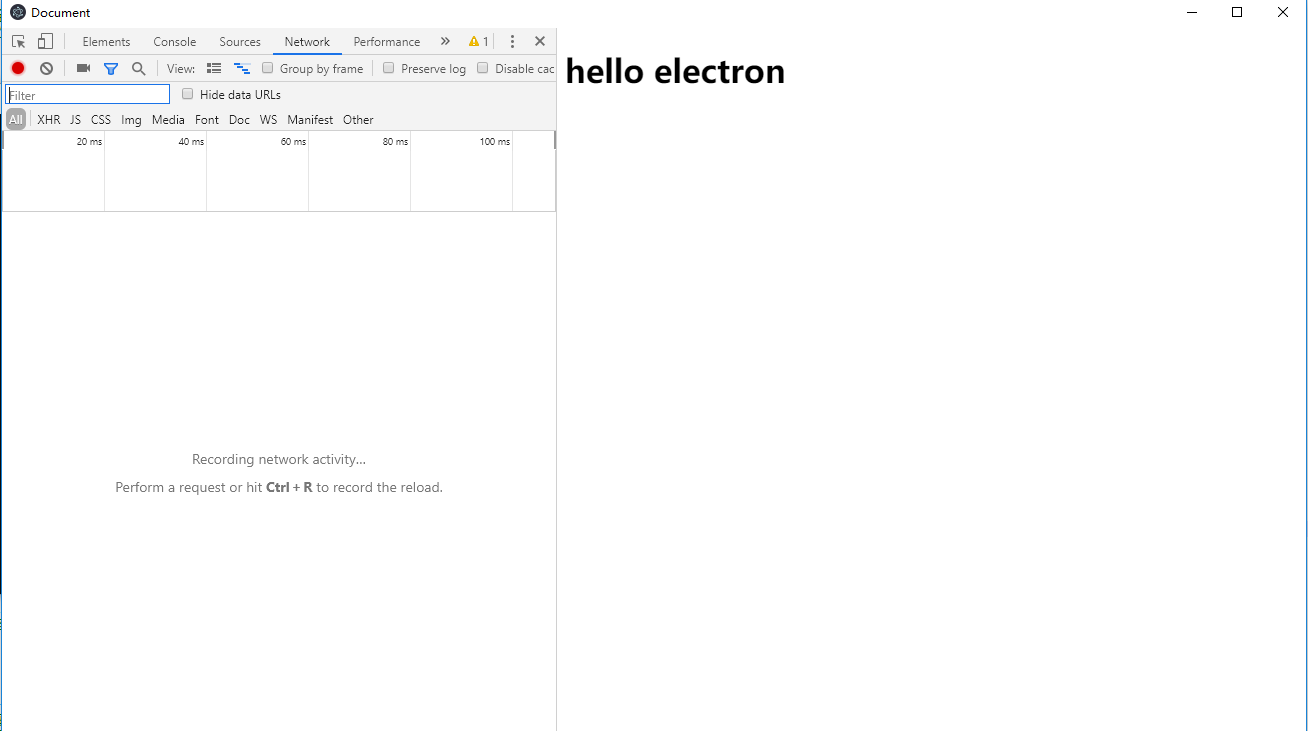The width and height of the screenshot is (1308, 731).
Task: Go to the Performance tab
Action: click(x=387, y=42)
